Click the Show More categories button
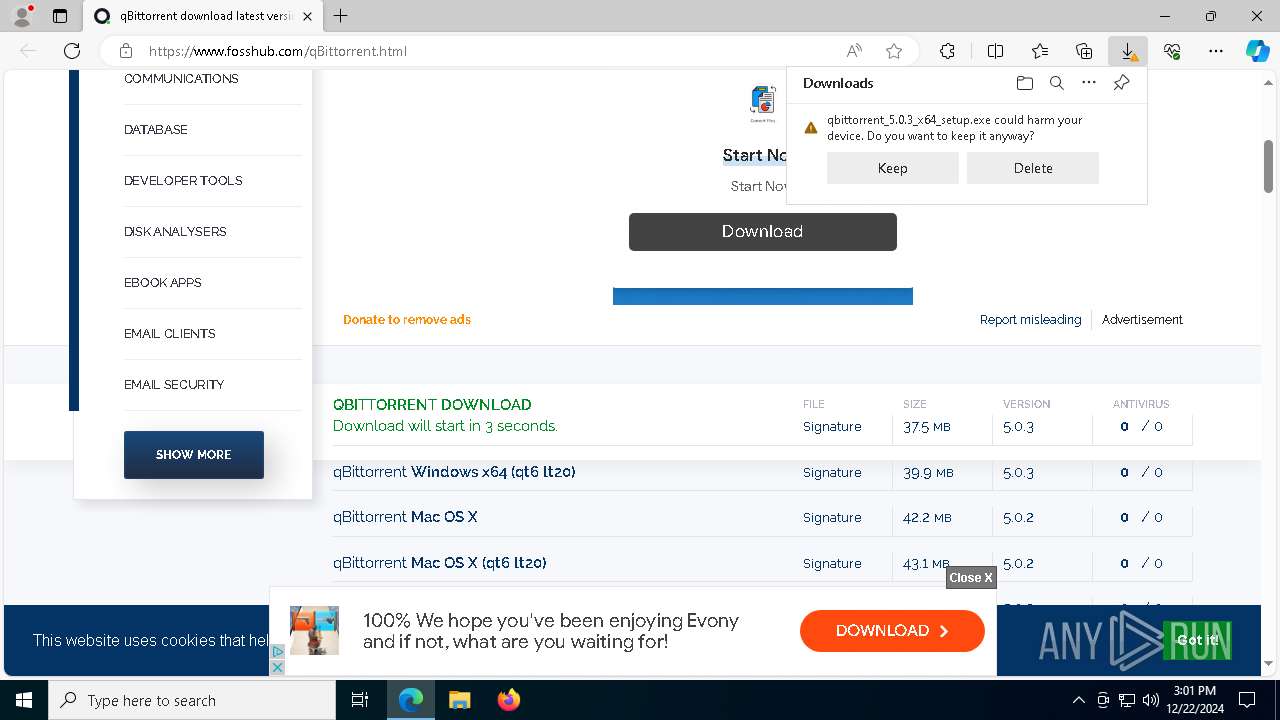1280x720 pixels. click(194, 455)
